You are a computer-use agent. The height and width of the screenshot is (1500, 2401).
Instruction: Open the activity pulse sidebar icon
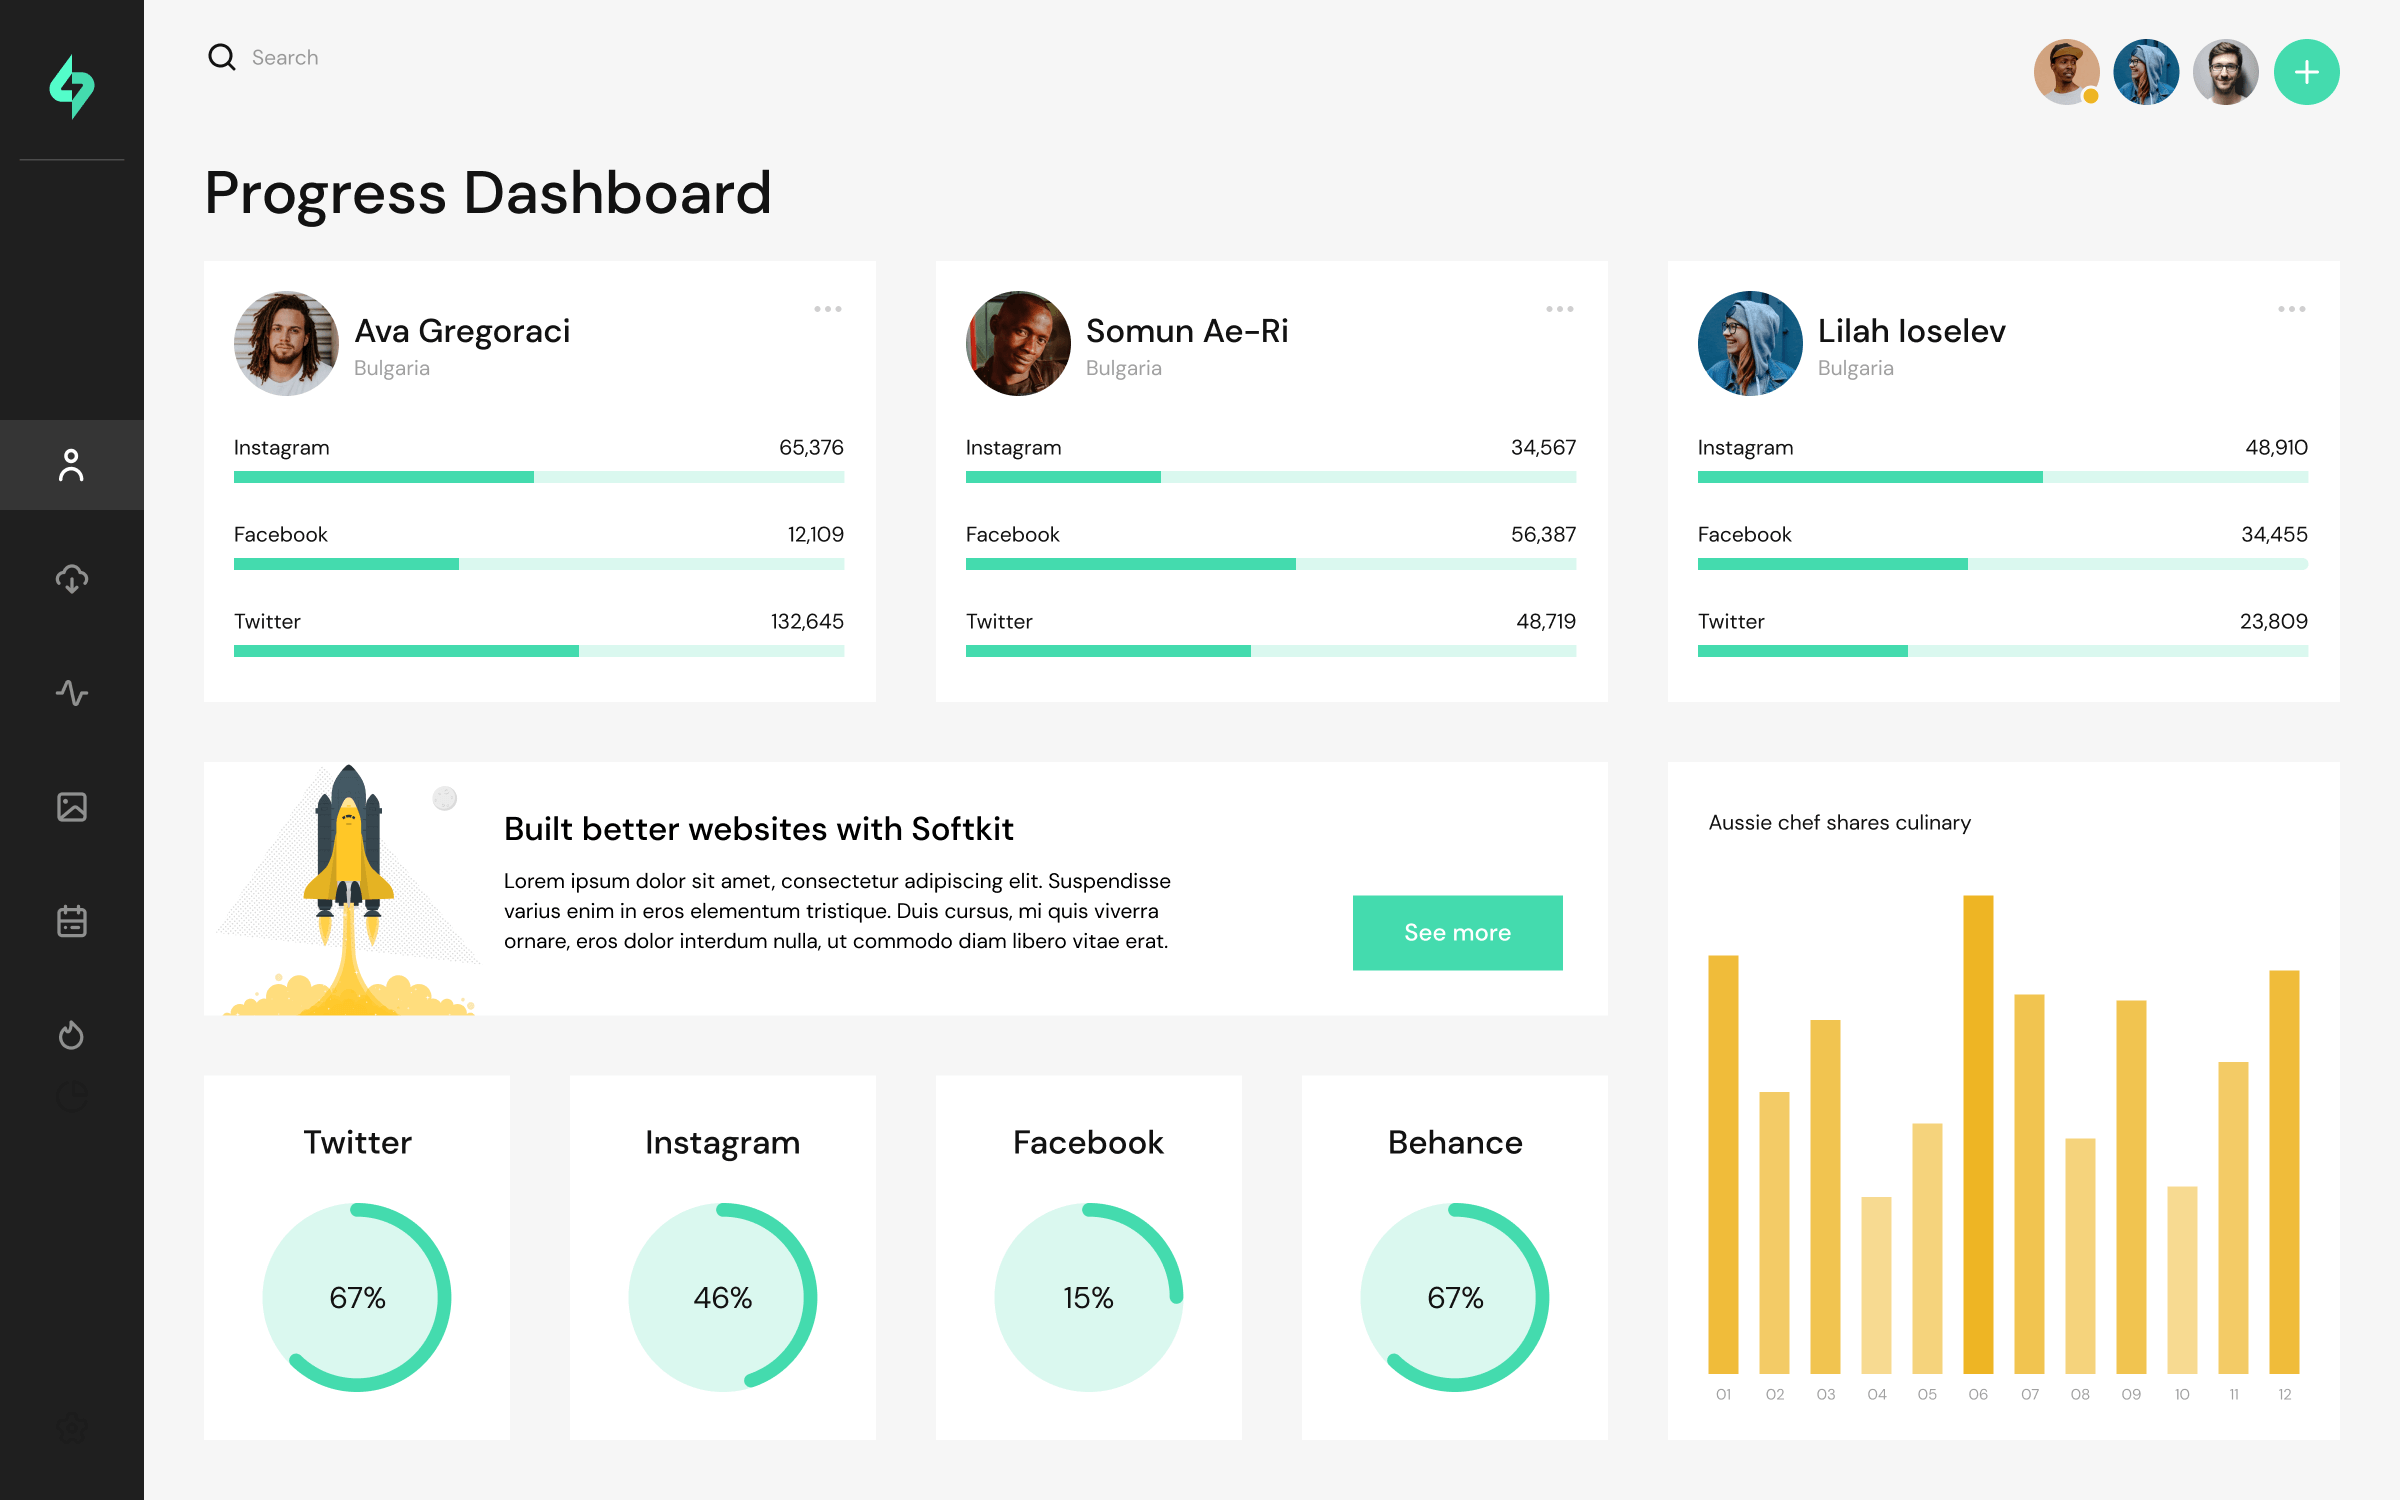(x=71, y=692)
